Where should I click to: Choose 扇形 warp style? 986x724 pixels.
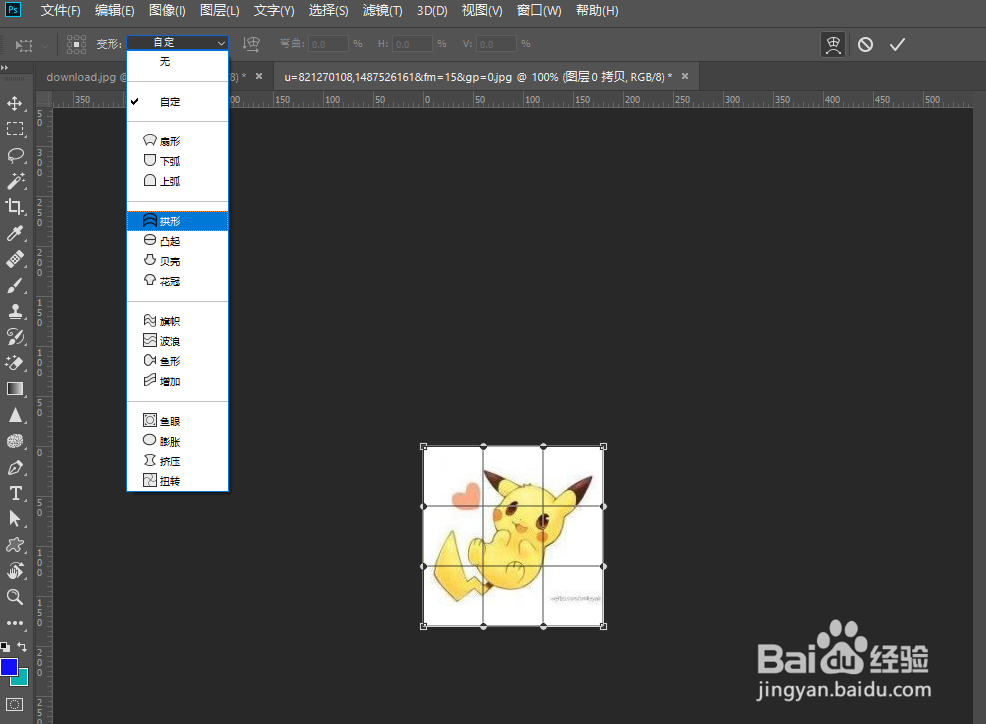click(177, 141)
